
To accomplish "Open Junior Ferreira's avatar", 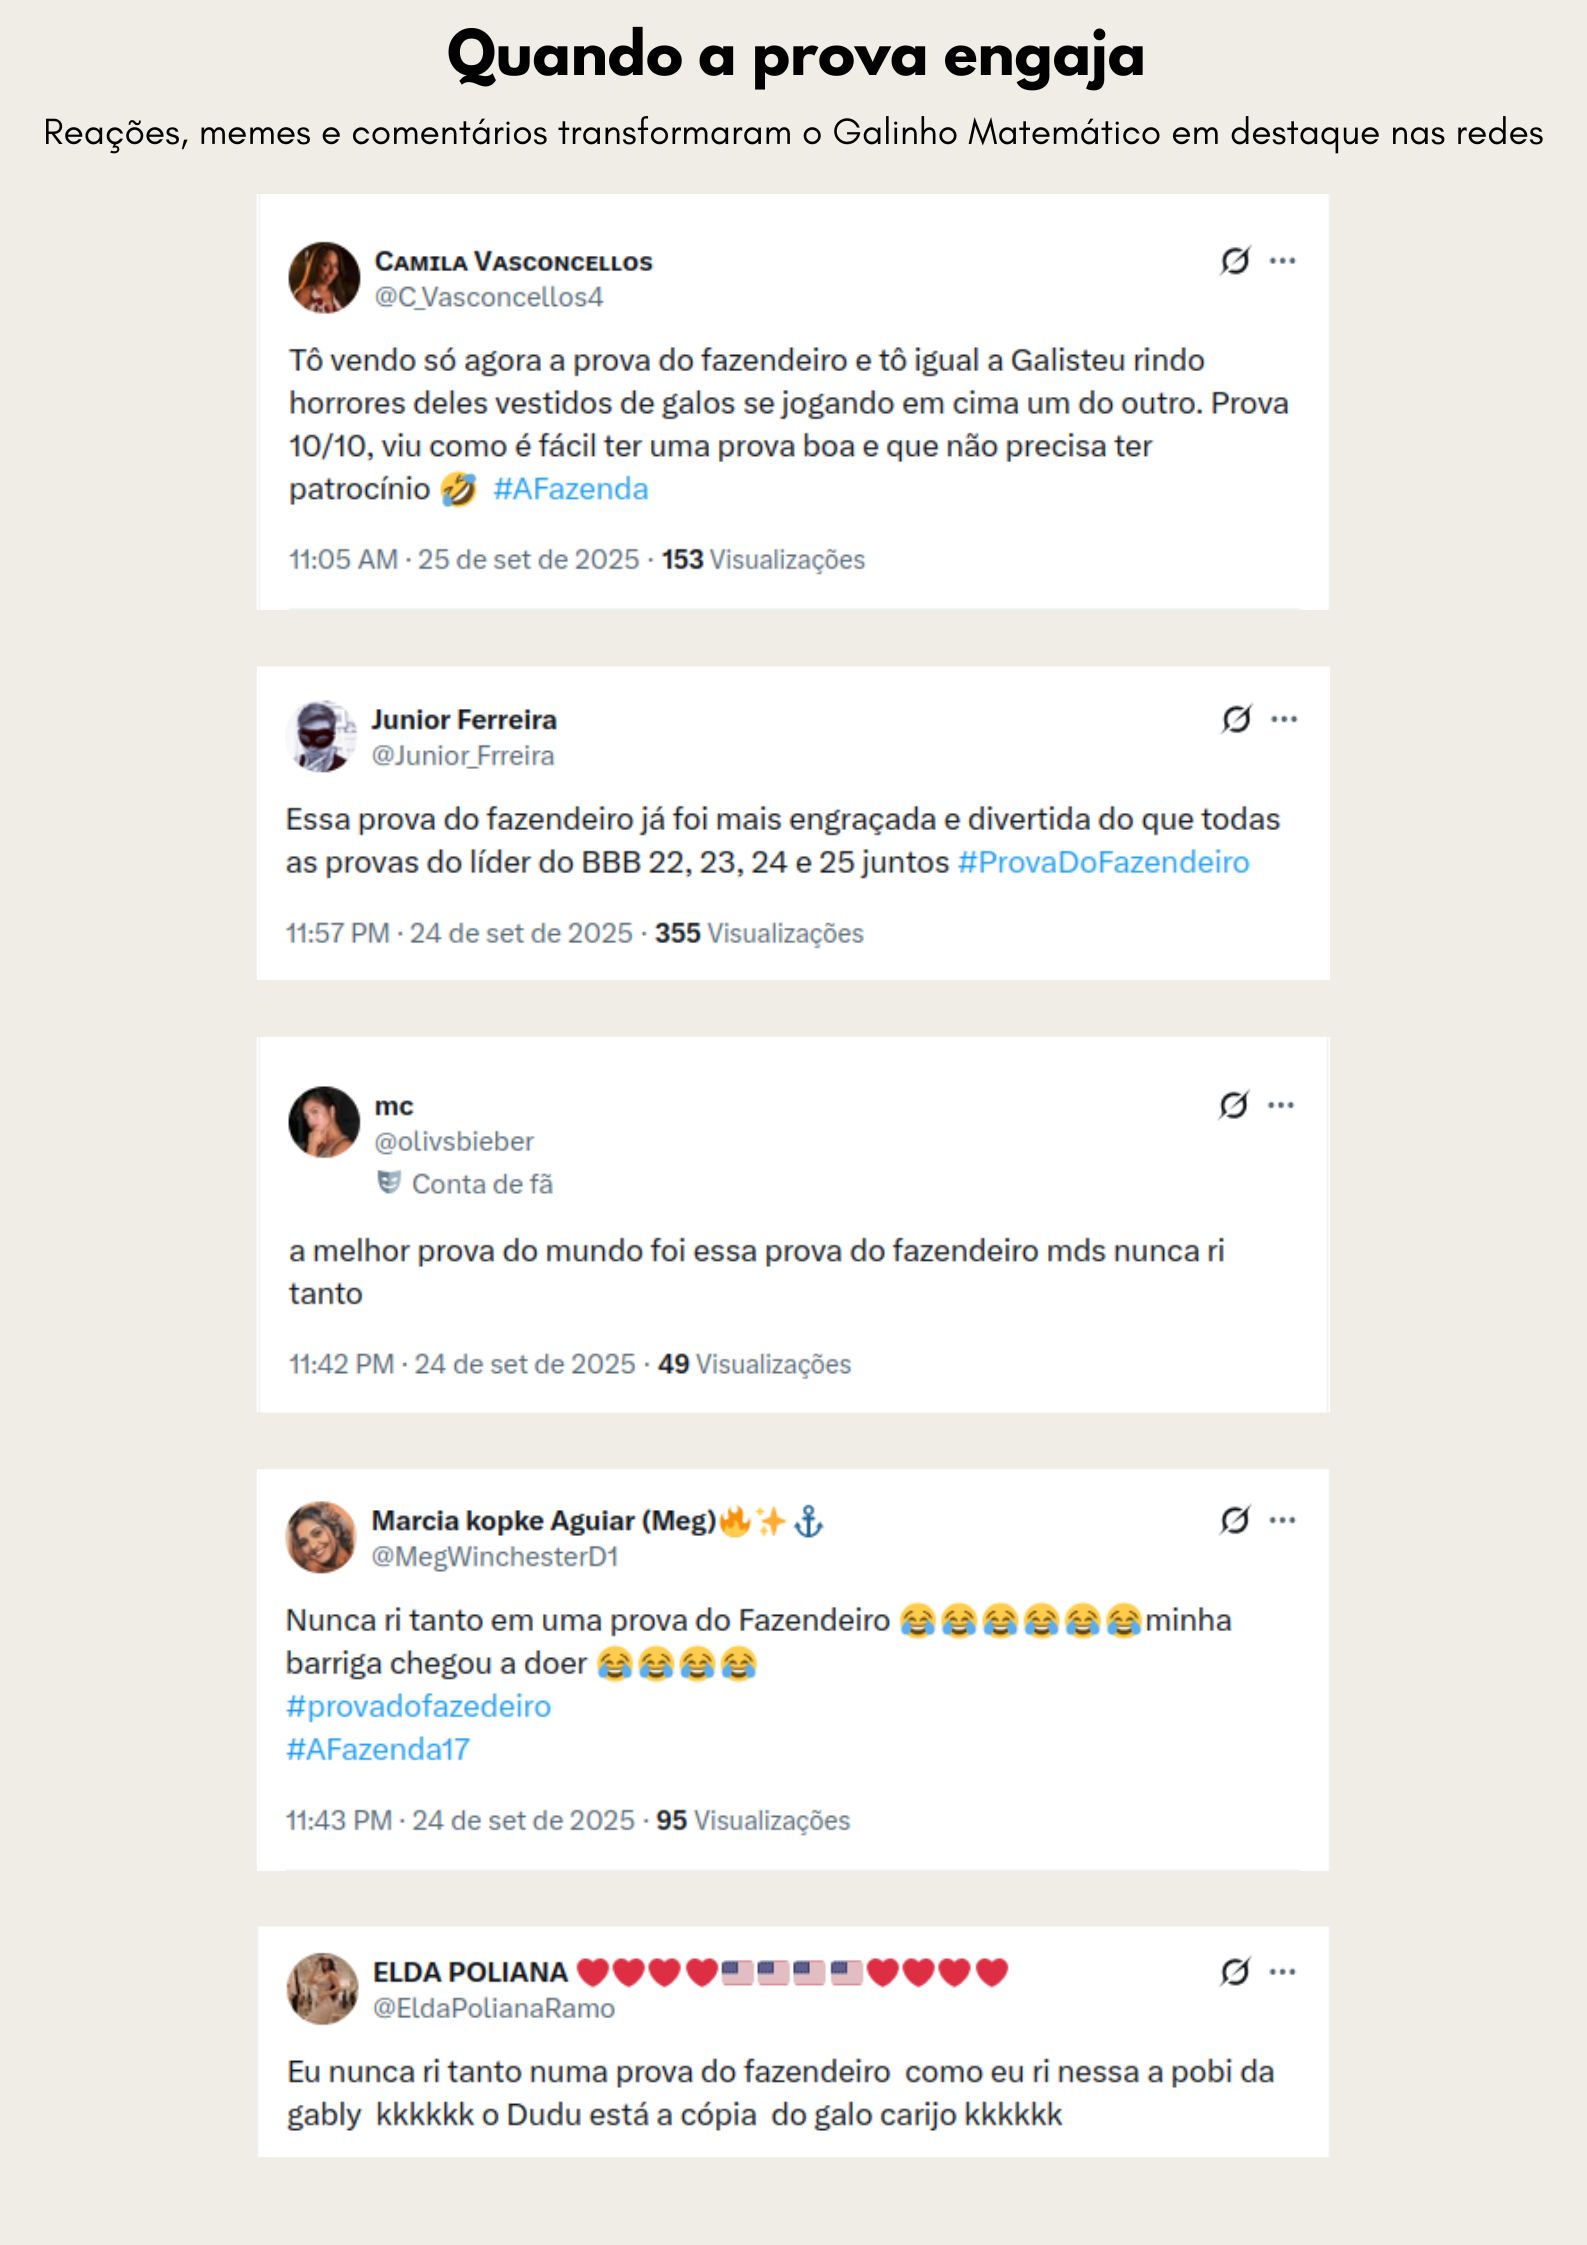I will [321, 736].
